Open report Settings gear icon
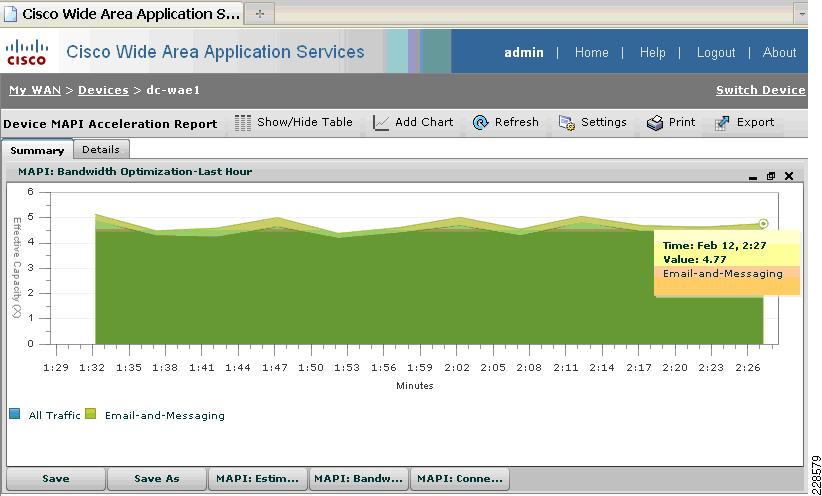 [x=567, y=123]
